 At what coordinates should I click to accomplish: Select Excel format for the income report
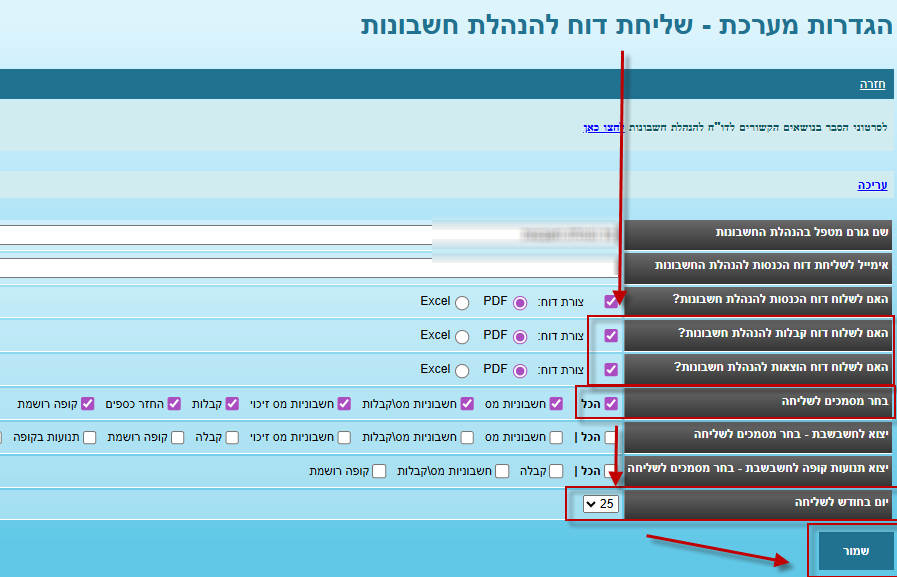pos(462,302)
